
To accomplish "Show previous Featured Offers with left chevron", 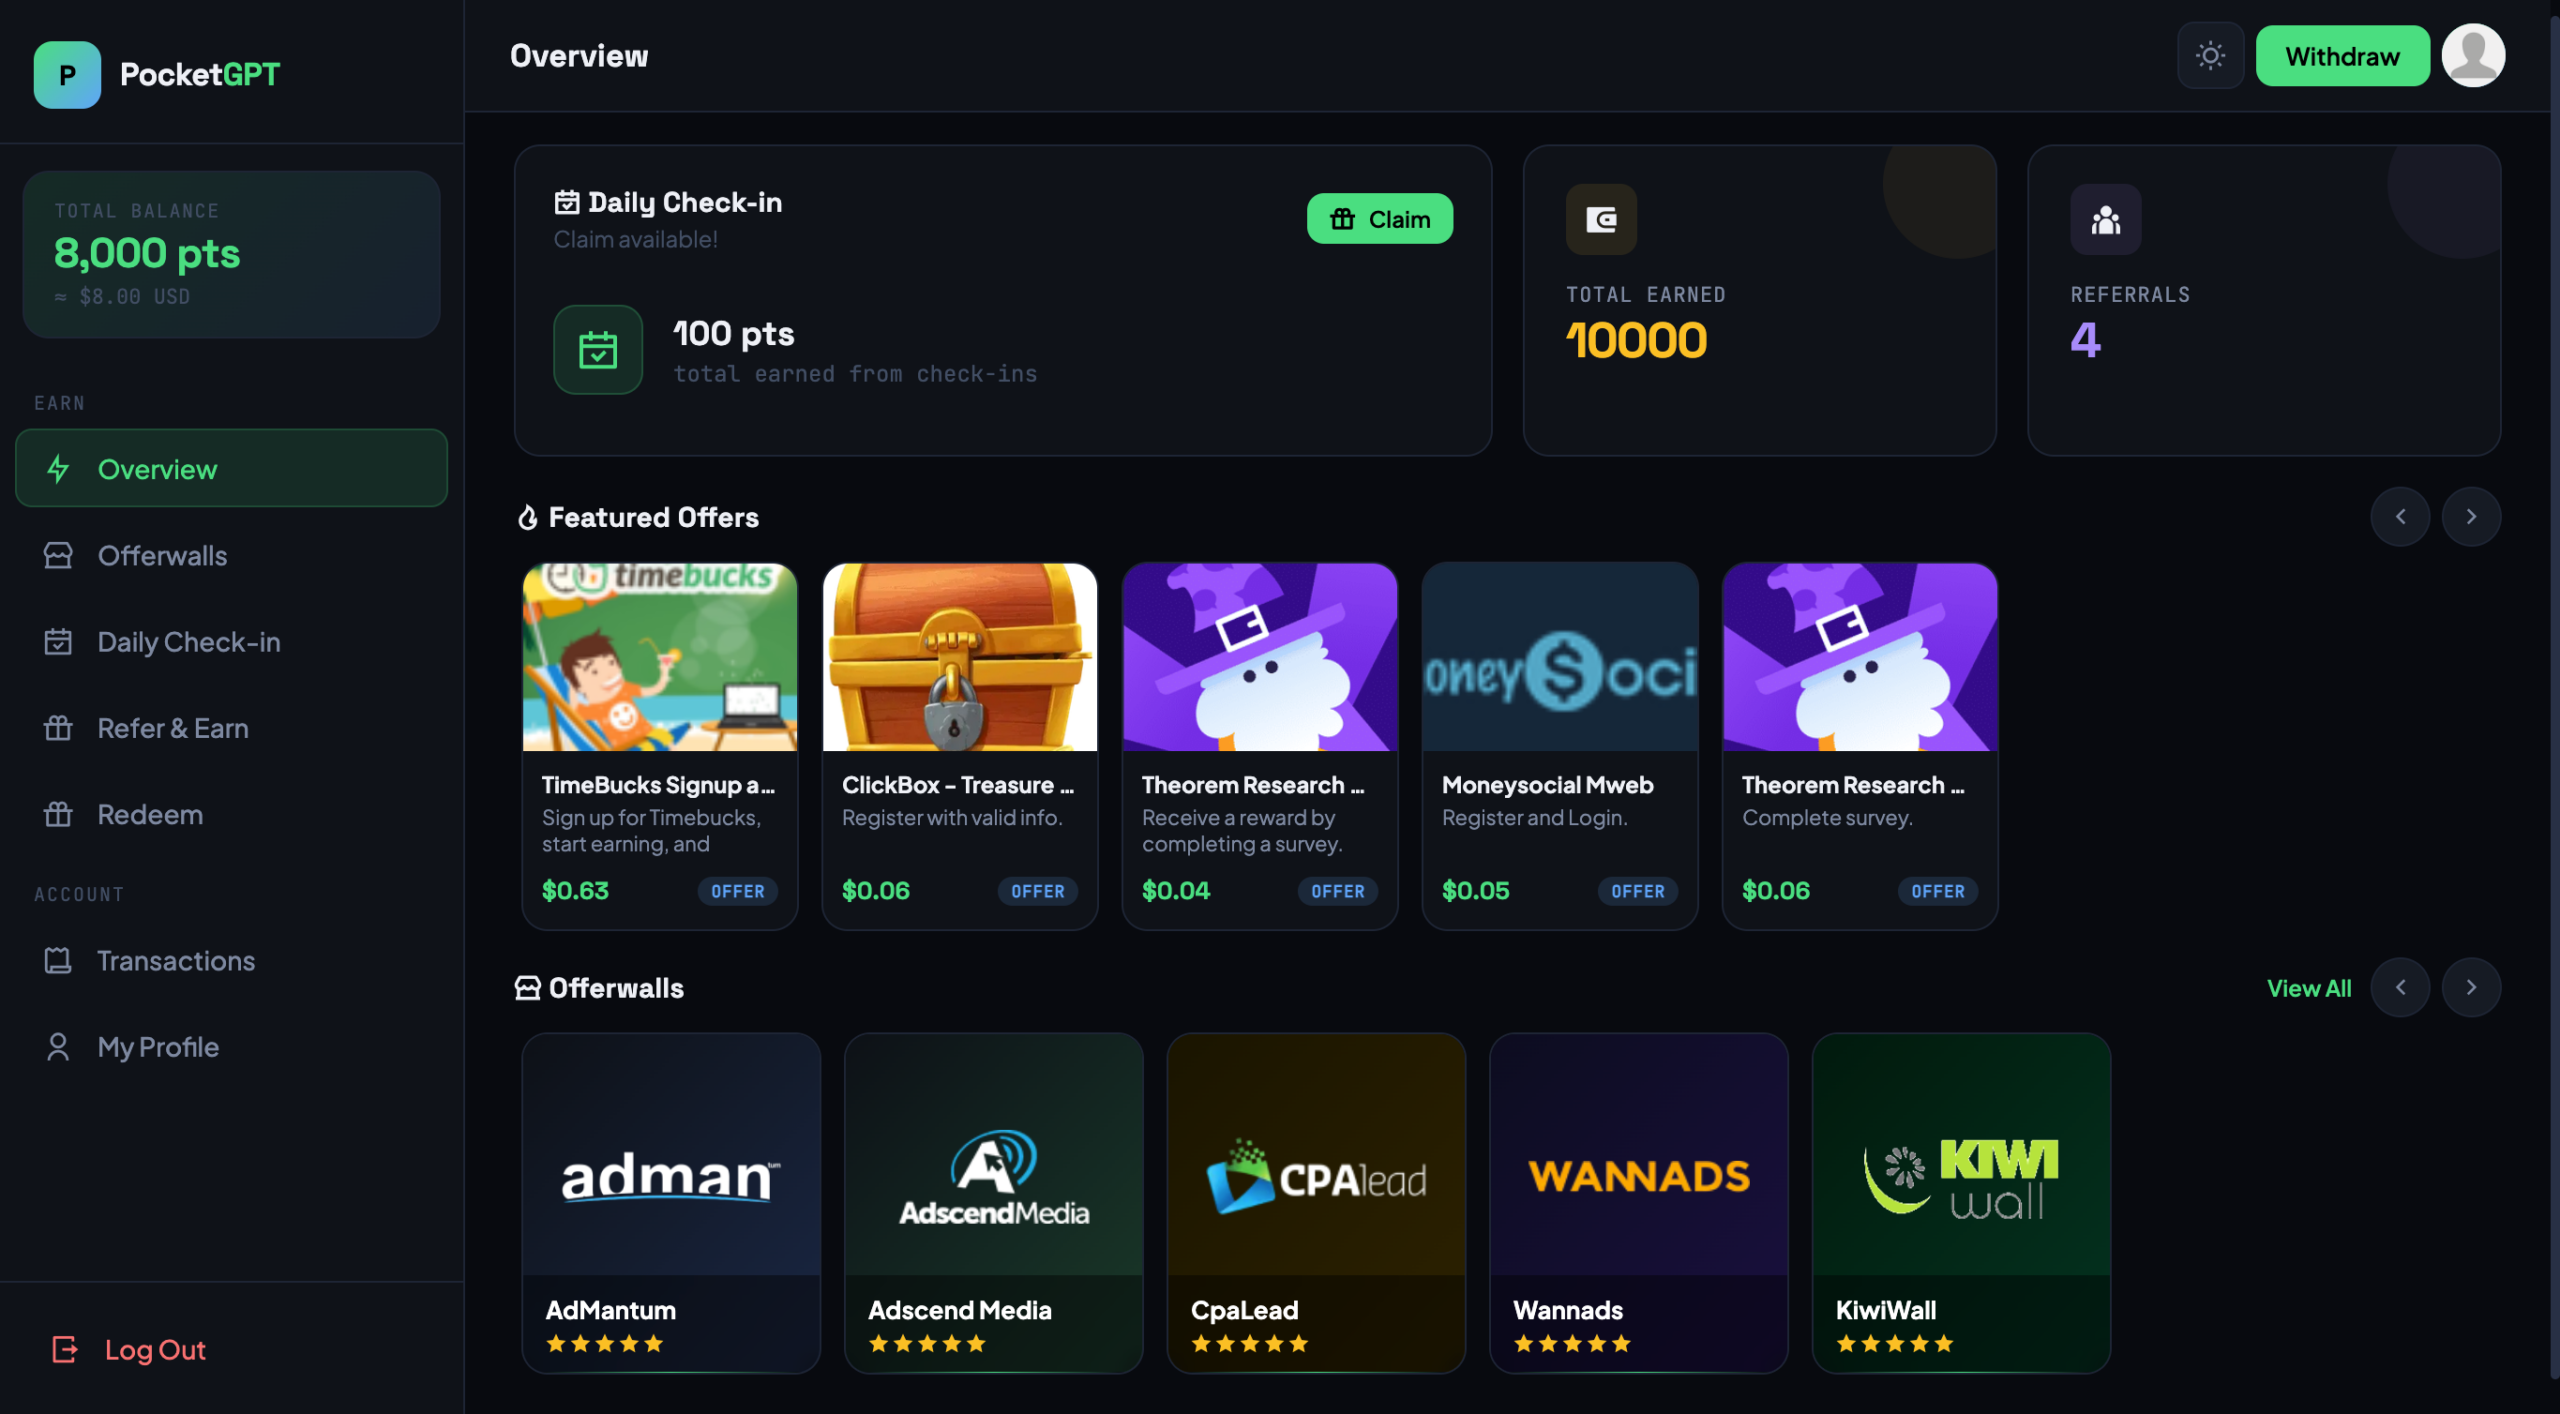I will pyautogui.click(x=2400, y=517).
